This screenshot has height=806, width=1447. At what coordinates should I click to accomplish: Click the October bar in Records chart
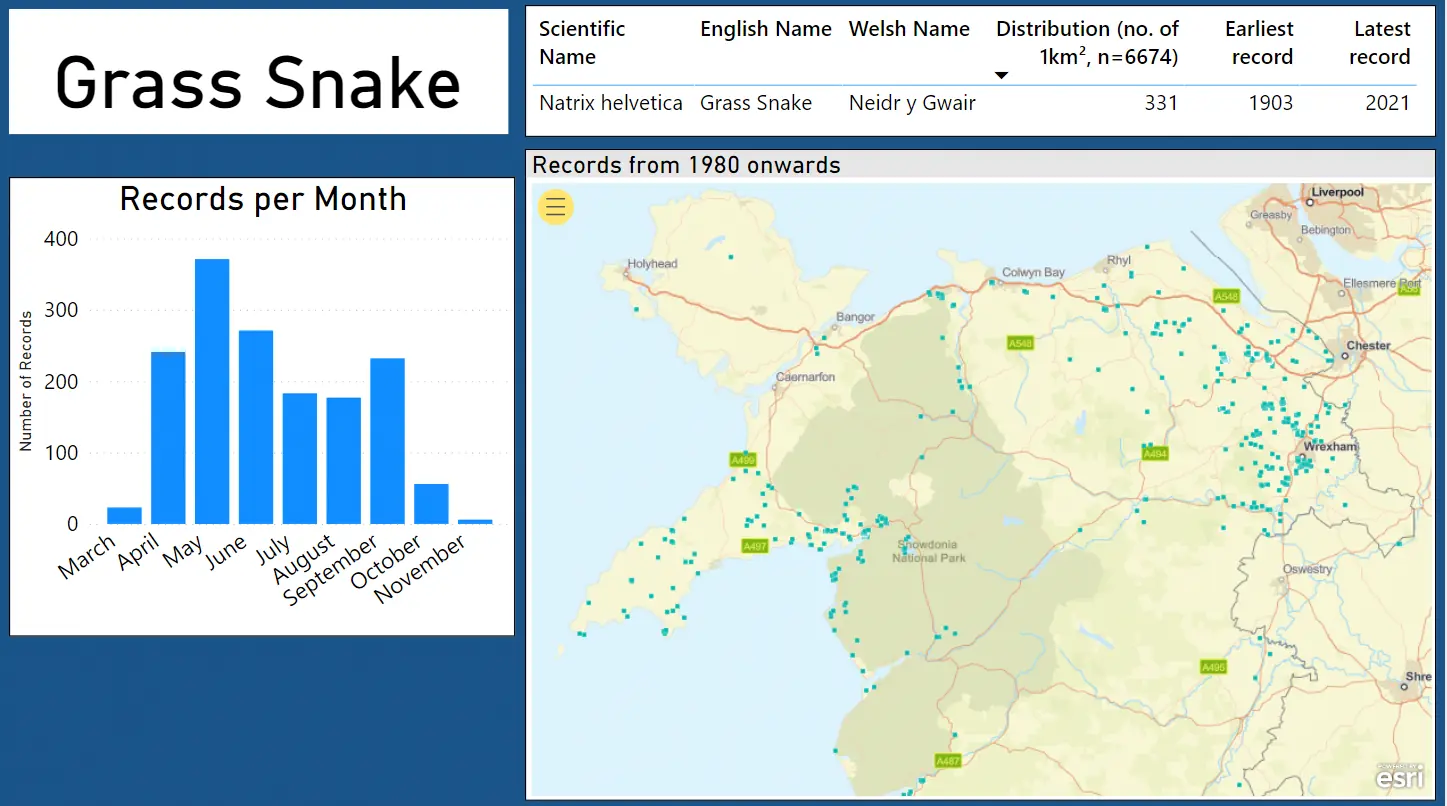click(x=431, y=503)
